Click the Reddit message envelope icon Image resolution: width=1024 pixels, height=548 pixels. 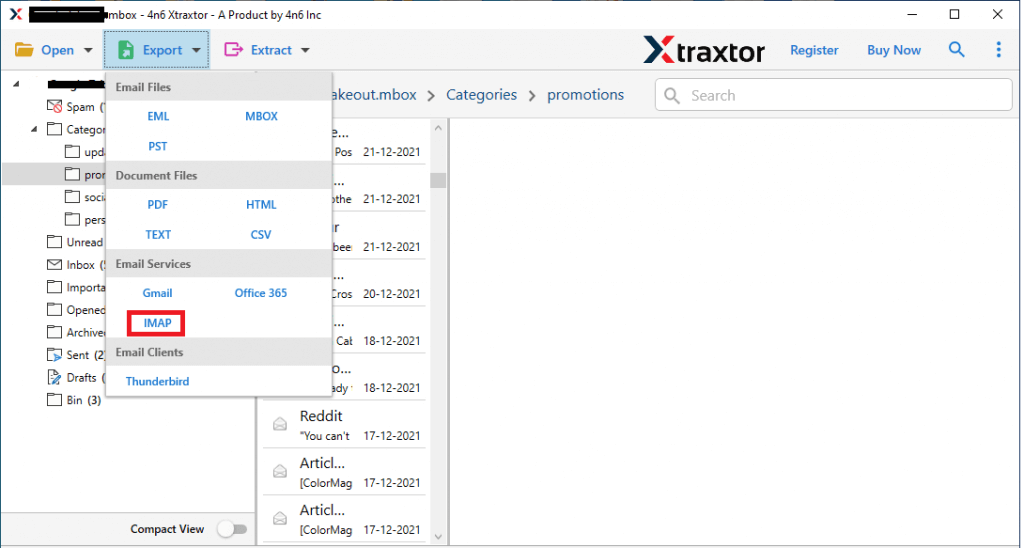pyautogui.click(x=280, y=425)
